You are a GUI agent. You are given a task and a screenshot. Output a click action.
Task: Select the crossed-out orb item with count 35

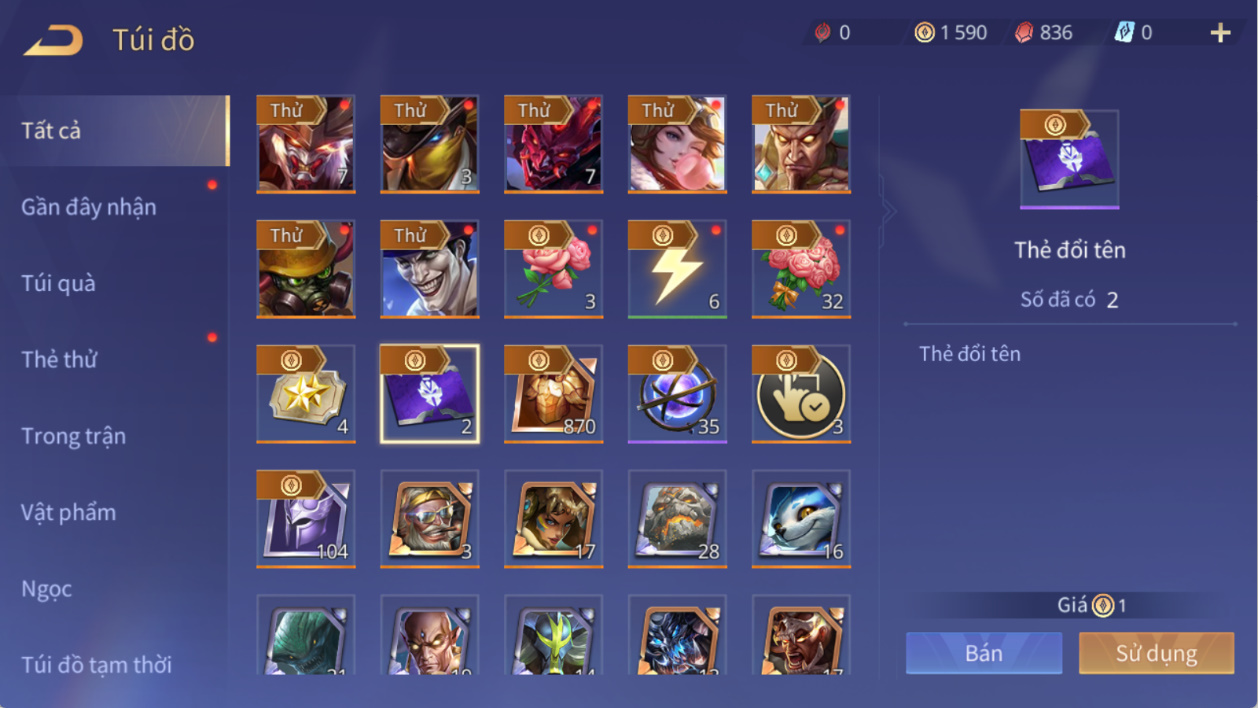pos(677,394)
